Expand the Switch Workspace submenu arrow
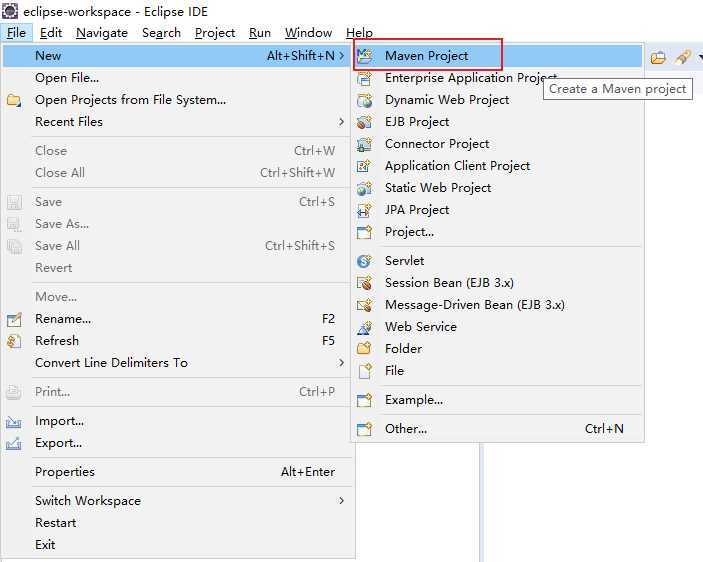The image size is (703, 562). pos(342,501)
